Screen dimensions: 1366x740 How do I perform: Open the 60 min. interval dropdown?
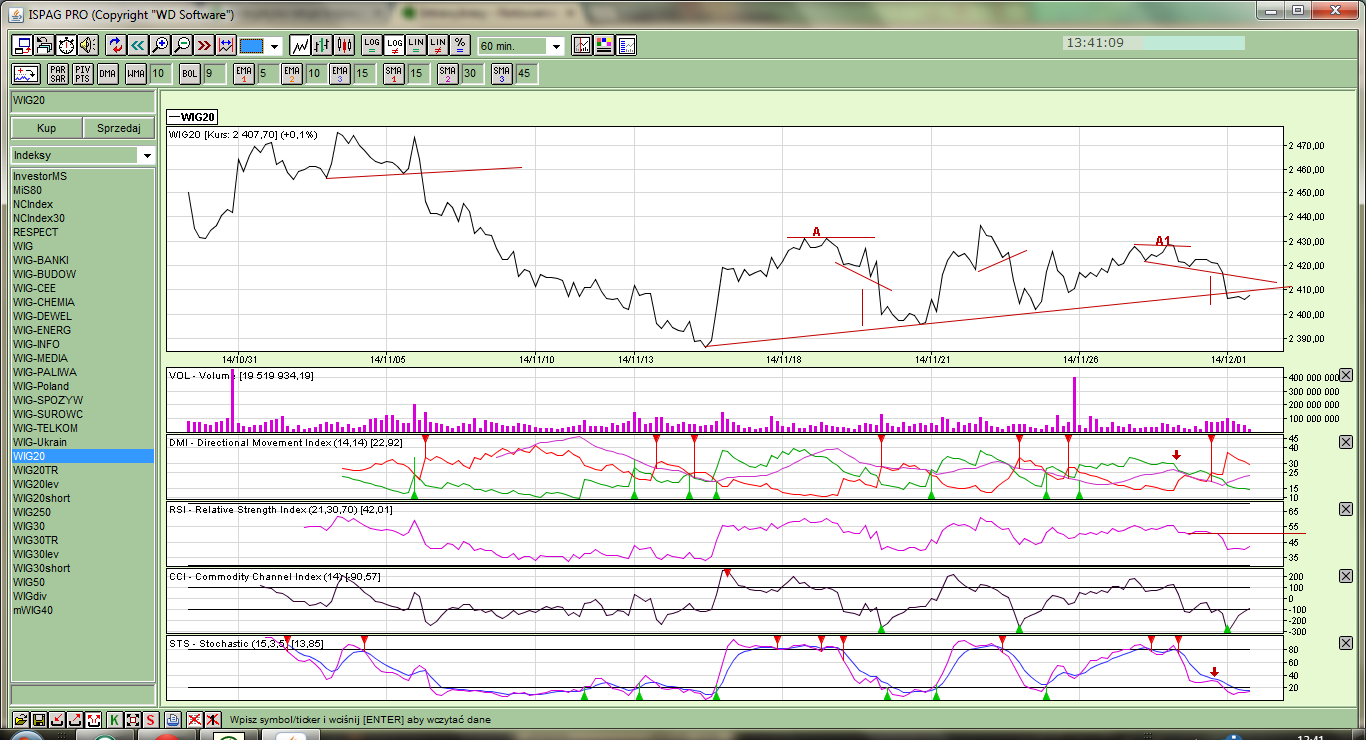point(556,46)
